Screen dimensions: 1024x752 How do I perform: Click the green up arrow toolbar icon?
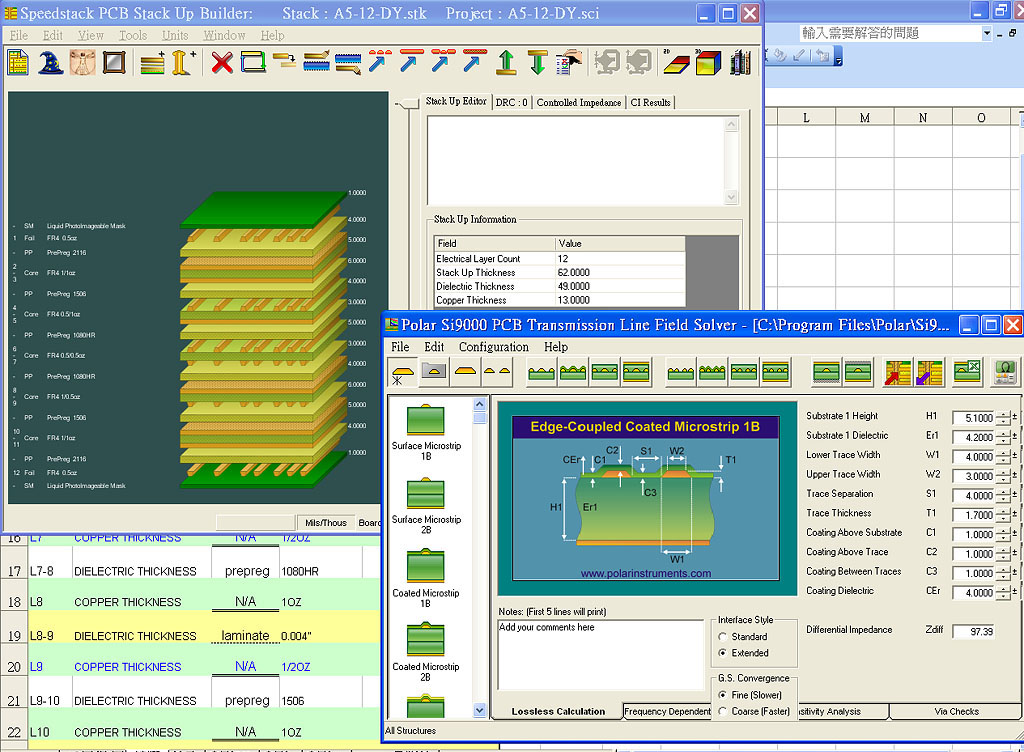pos(506,63)
